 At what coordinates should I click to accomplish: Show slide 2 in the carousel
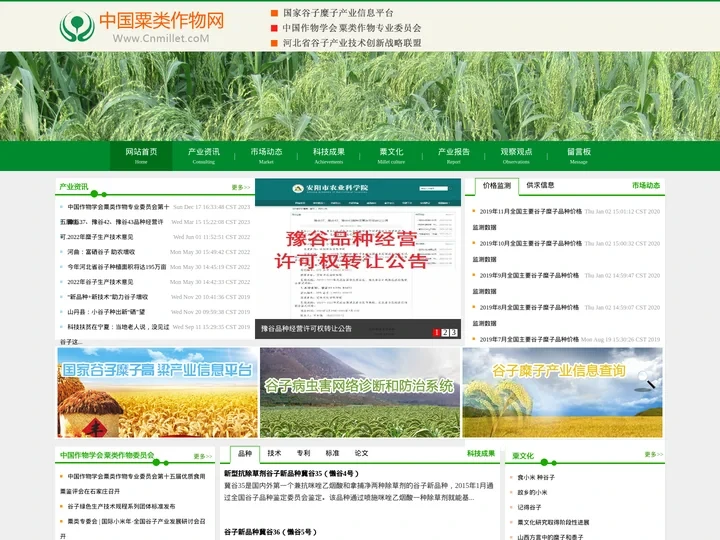point(445,332)
